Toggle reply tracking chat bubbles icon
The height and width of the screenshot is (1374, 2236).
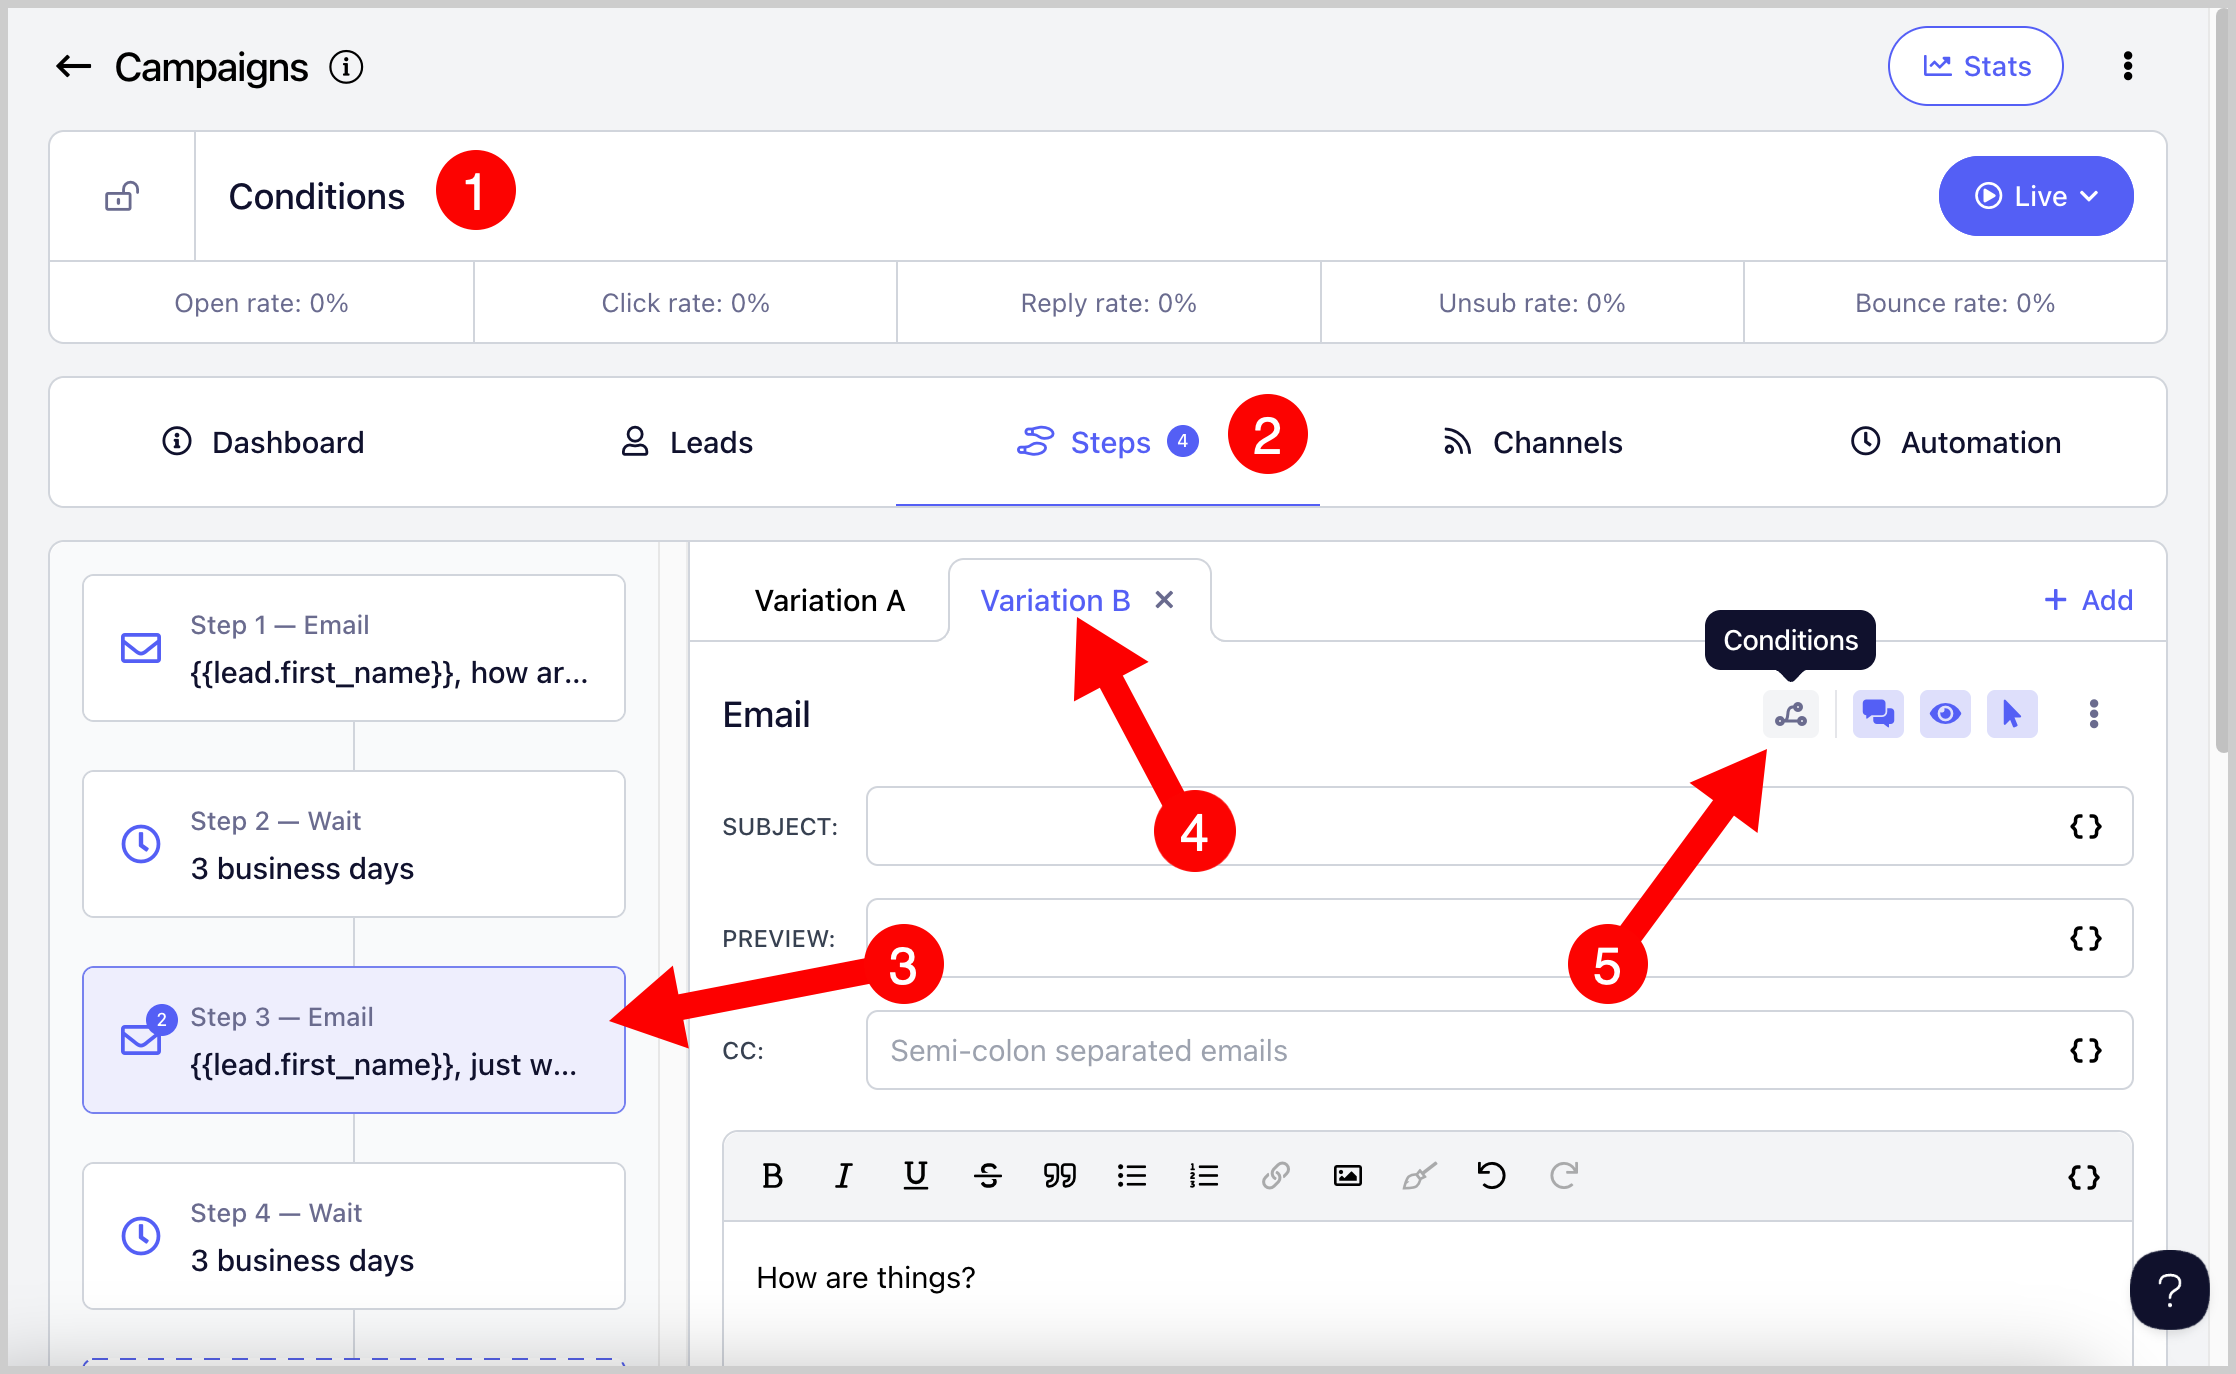(1877, 714)
